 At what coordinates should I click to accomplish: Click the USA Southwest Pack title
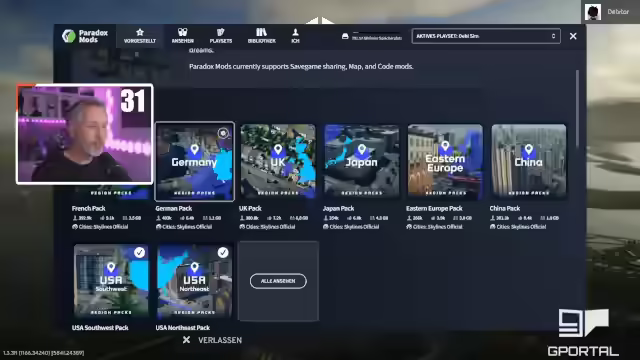point(100,328)
